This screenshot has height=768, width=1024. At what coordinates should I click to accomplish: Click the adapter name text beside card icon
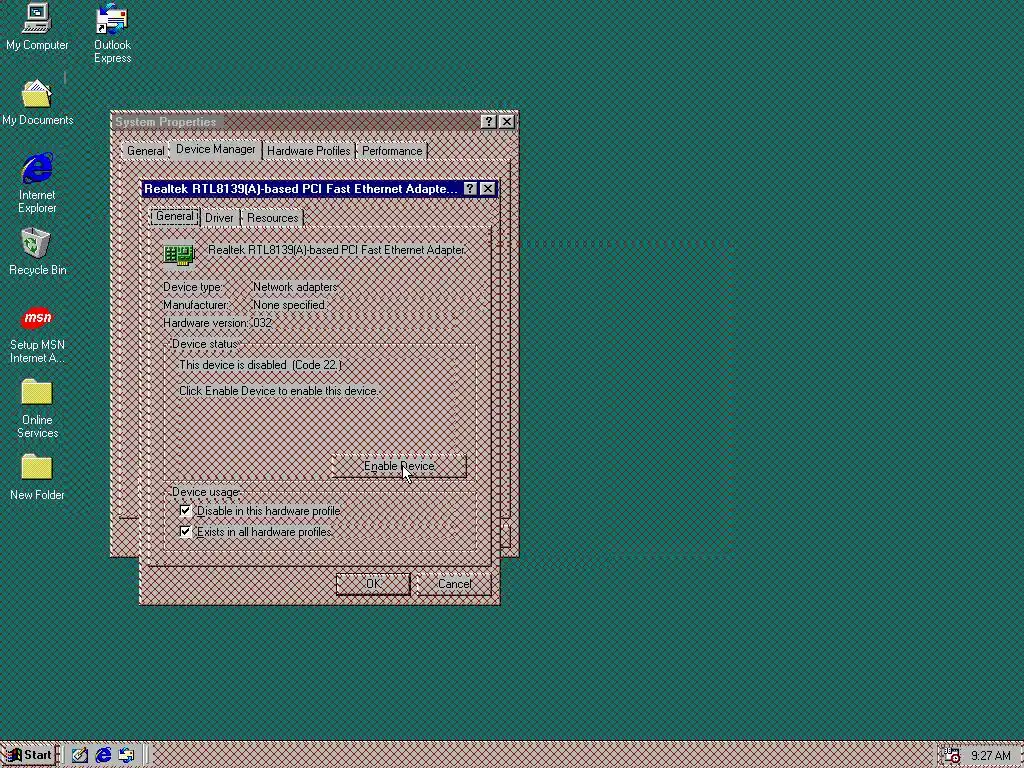tap(337, 250)
